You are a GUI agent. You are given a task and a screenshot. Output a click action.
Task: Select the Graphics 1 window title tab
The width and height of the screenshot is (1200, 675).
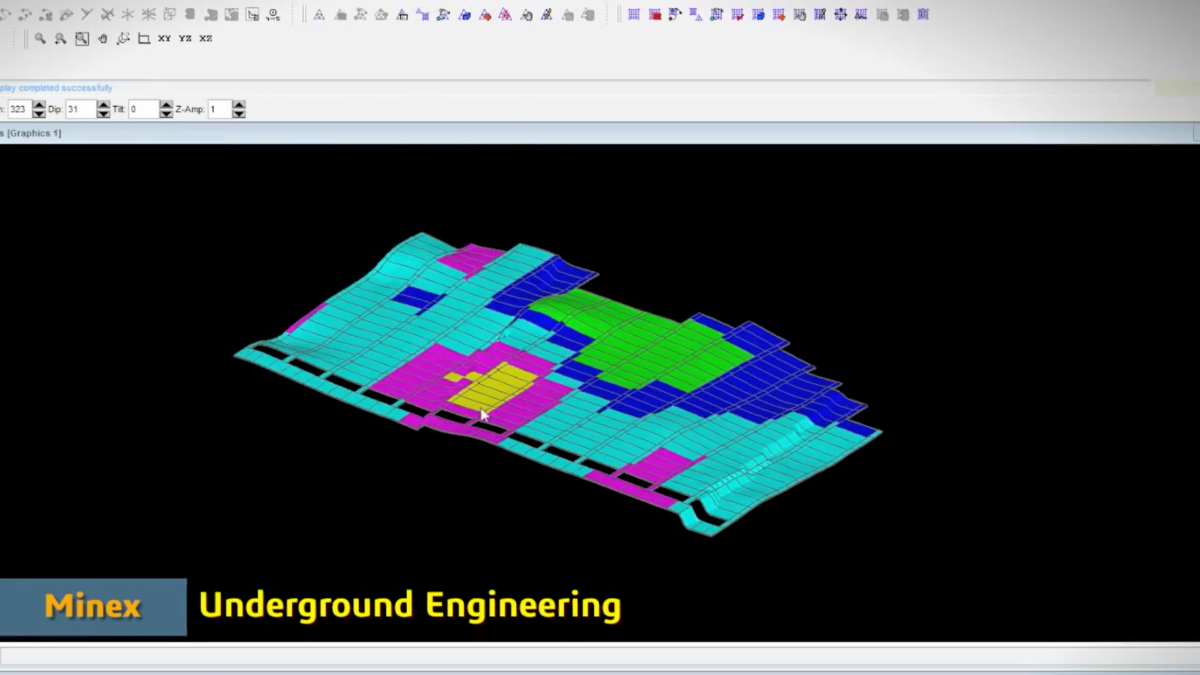(x=32, y=133)
